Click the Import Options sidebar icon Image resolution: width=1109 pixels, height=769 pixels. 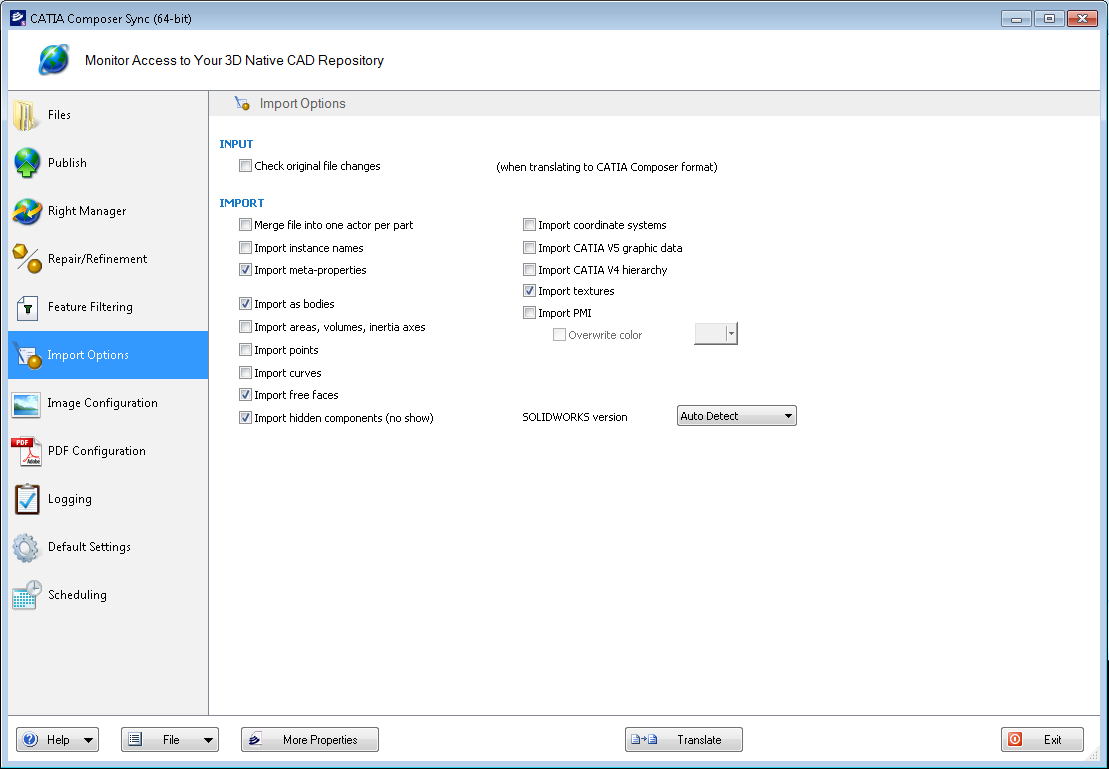click(x=27, y=356)
